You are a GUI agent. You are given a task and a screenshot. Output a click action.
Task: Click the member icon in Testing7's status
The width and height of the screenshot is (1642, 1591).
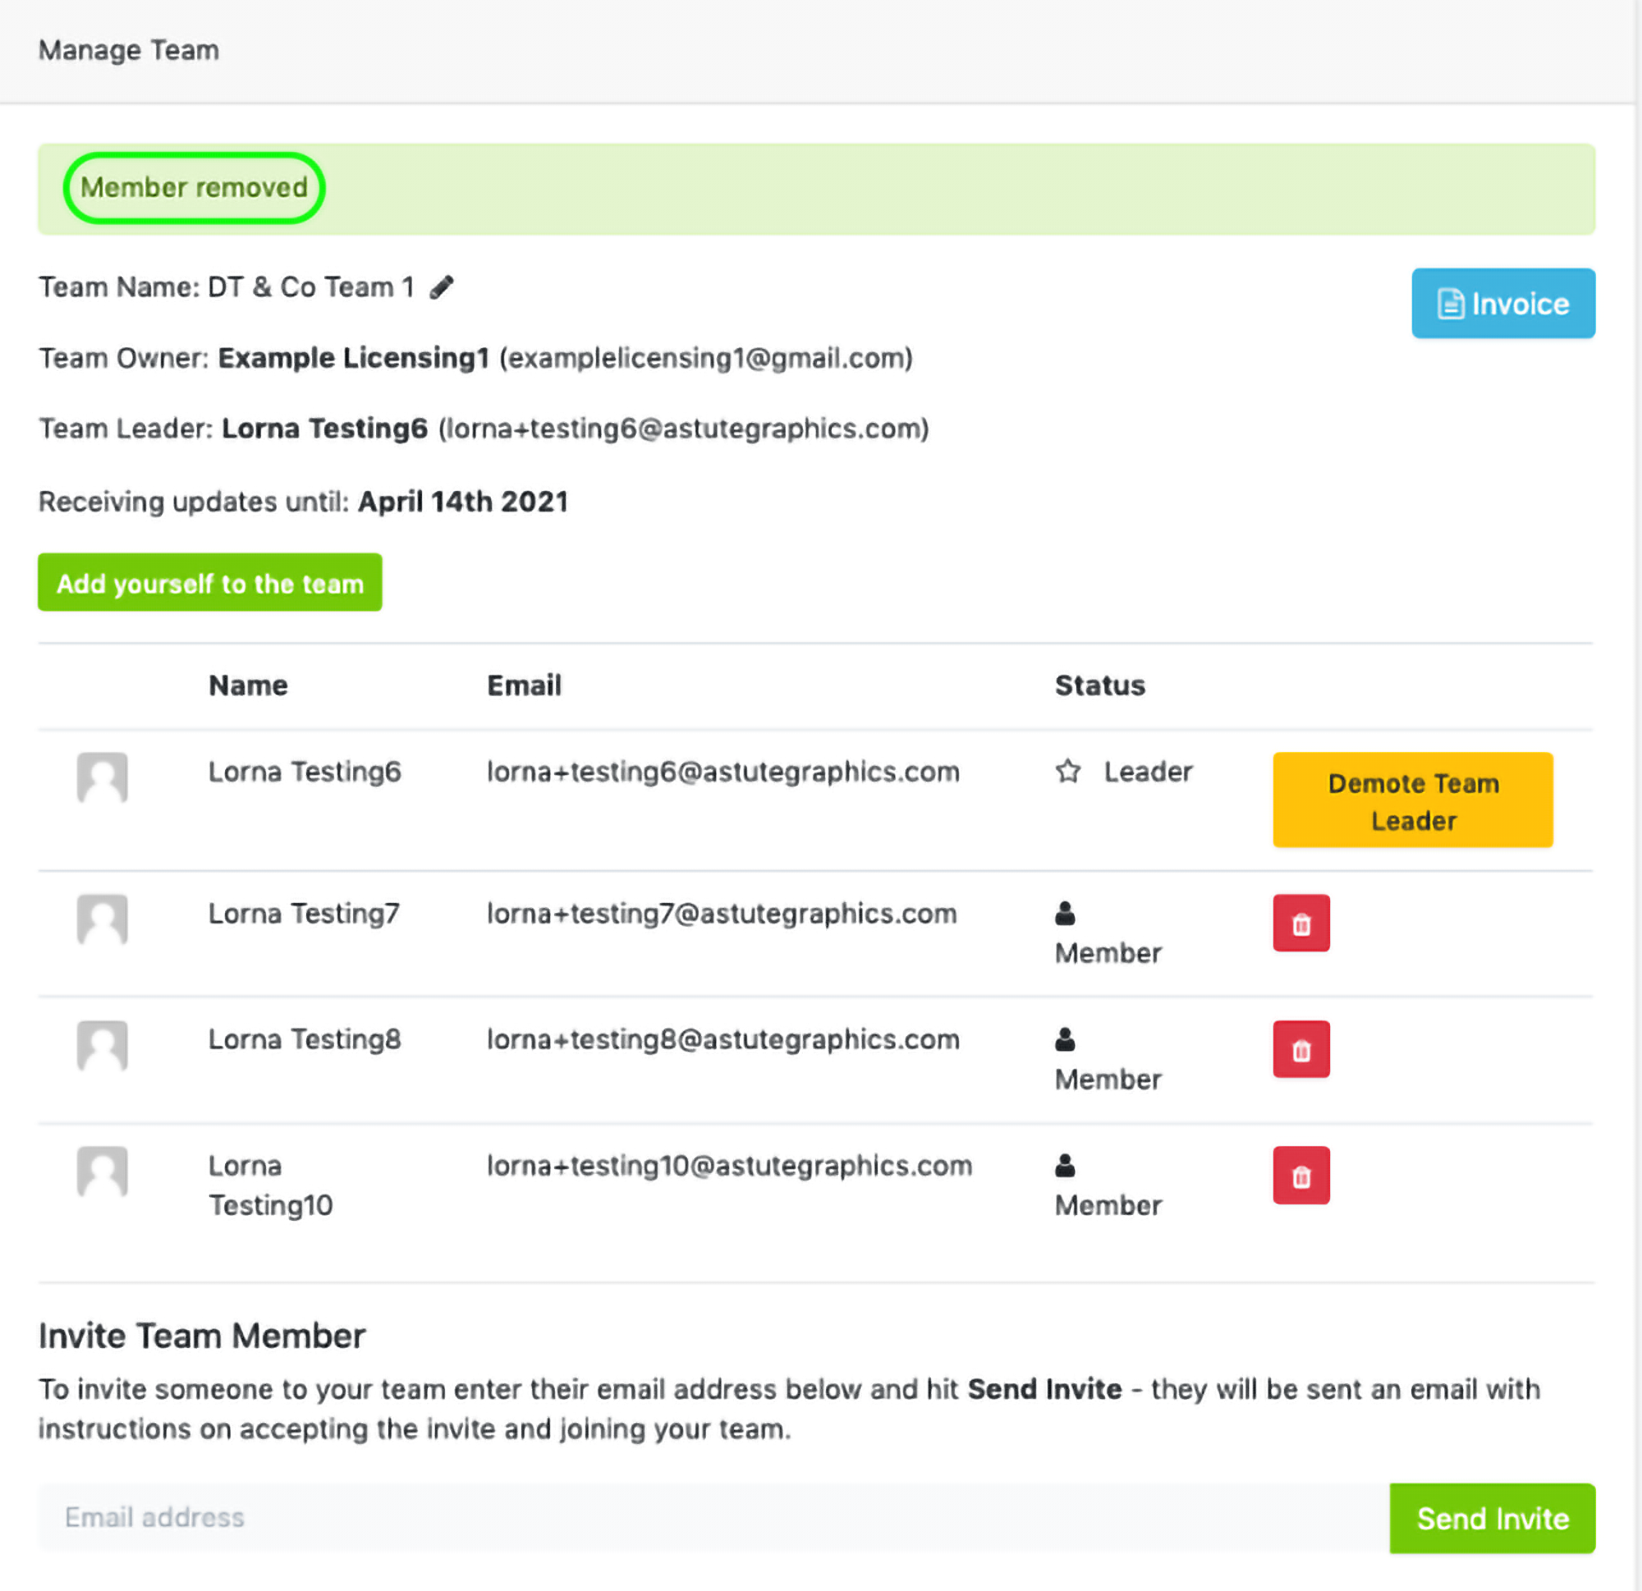(1065, 913)
